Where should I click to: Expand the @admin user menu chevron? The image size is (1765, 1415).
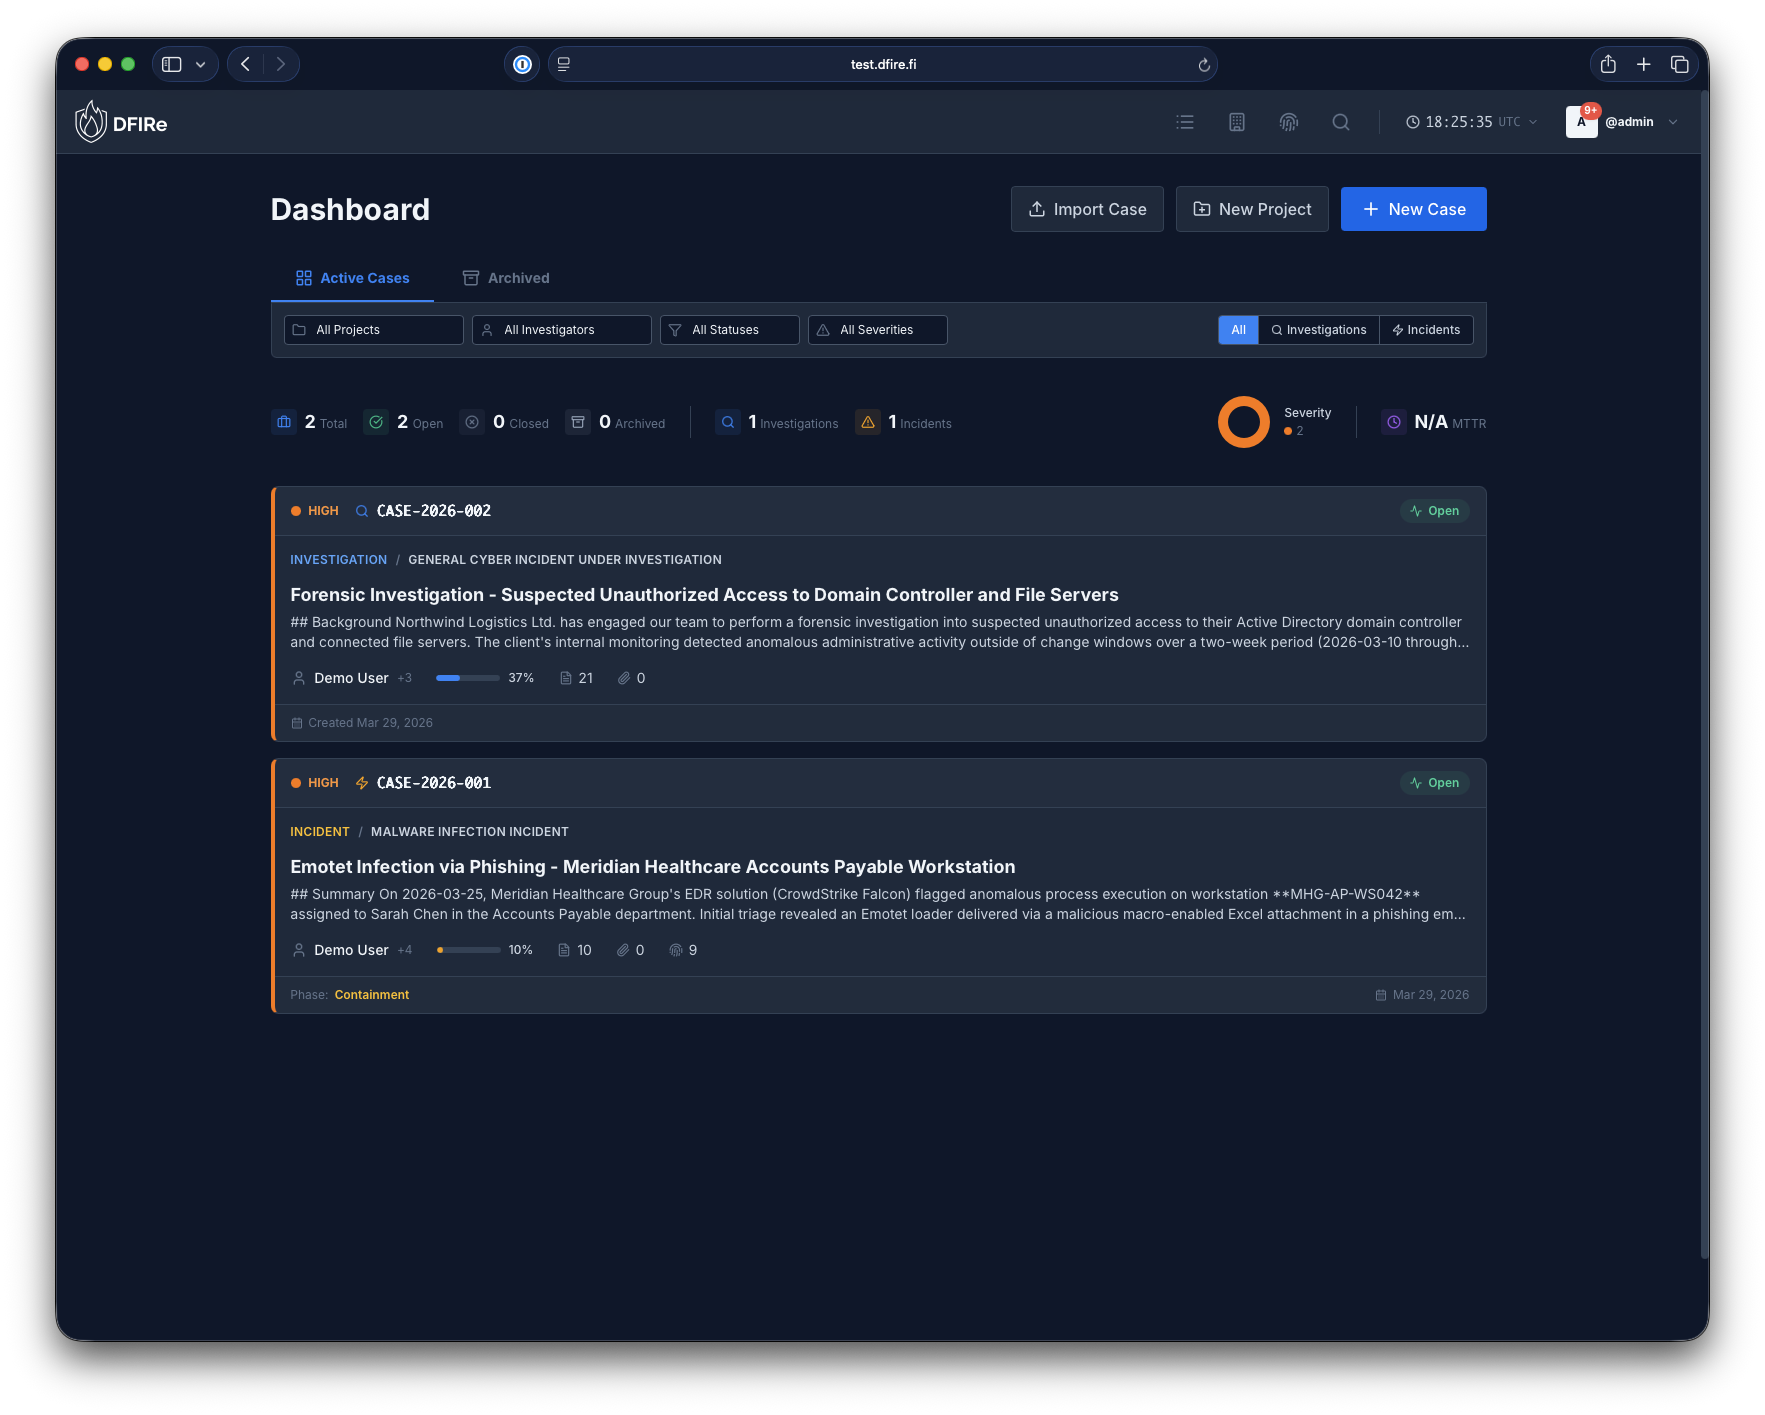[x=1673, y=122]
